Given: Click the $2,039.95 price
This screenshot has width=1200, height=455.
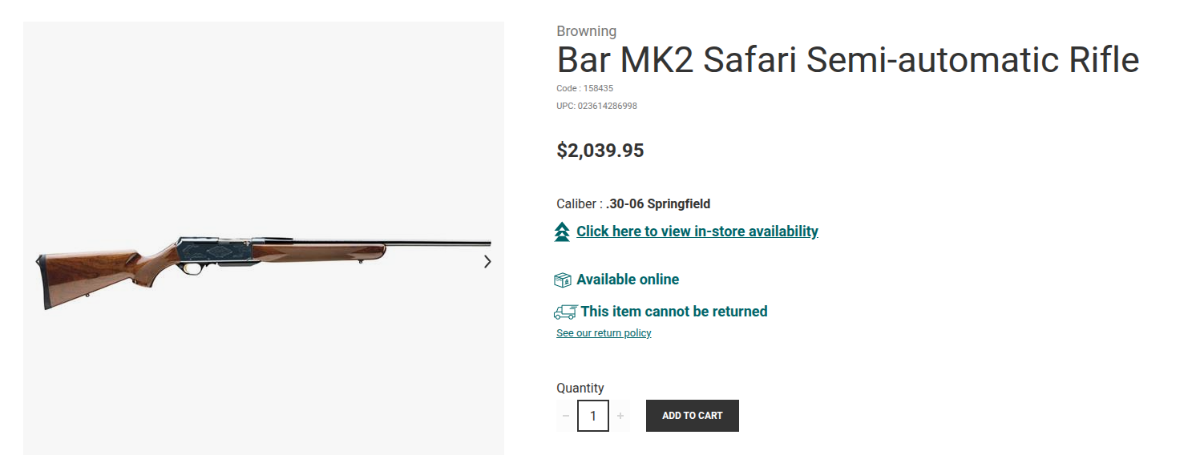Looking at the screenshot, I should (600, 151).
